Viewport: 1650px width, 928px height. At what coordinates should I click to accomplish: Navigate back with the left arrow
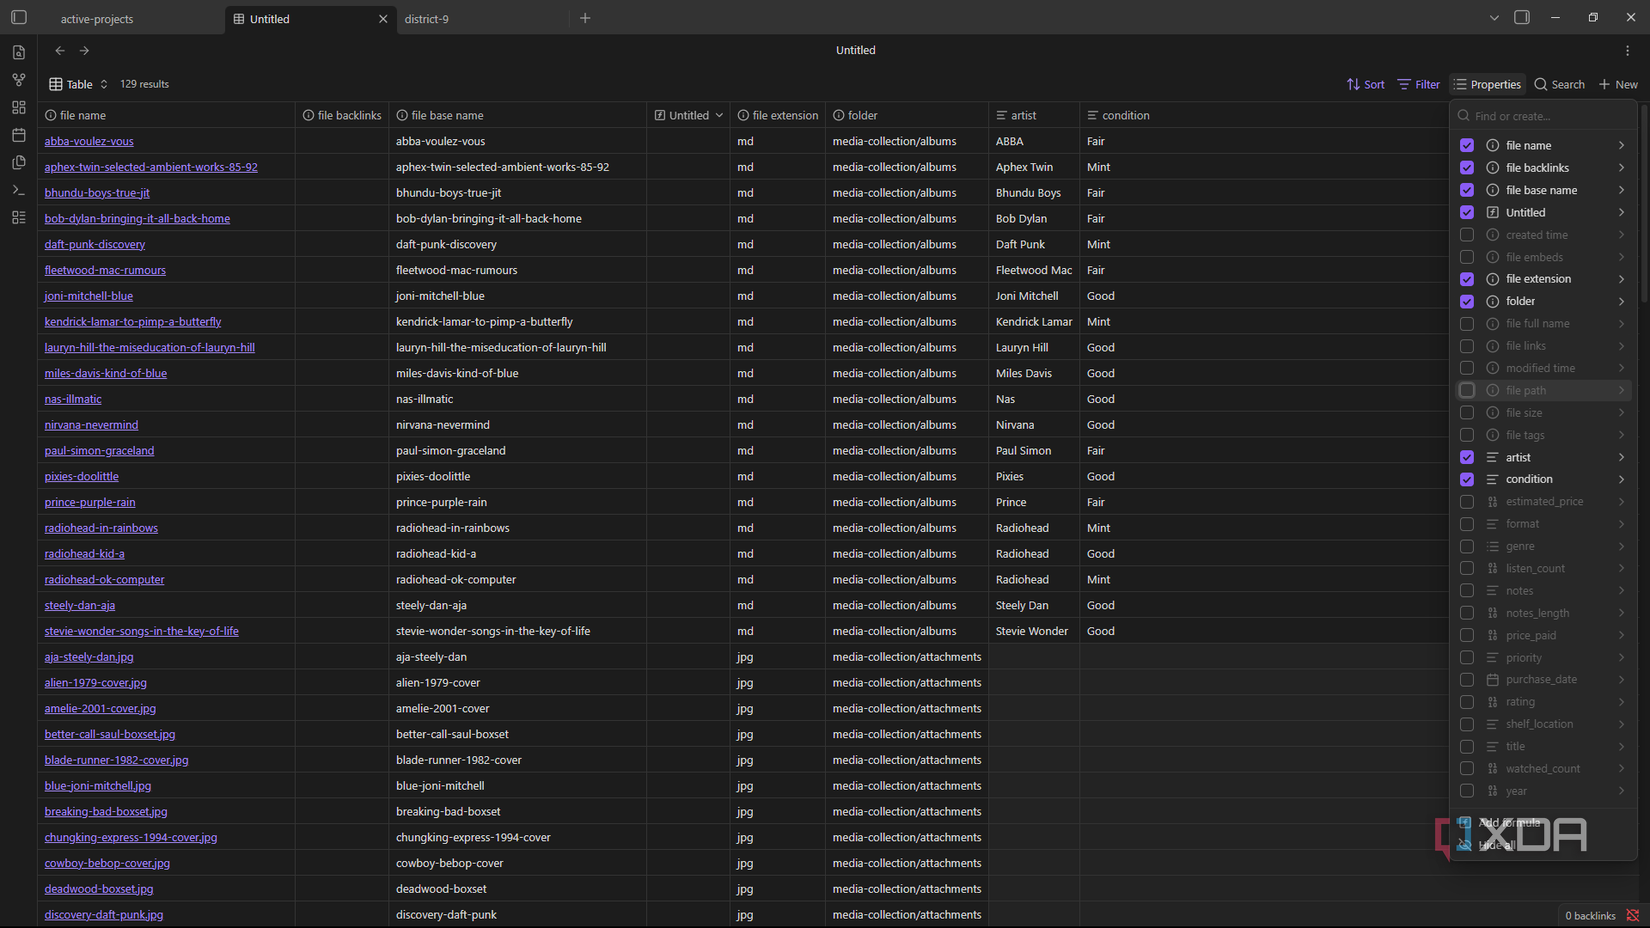60,50
